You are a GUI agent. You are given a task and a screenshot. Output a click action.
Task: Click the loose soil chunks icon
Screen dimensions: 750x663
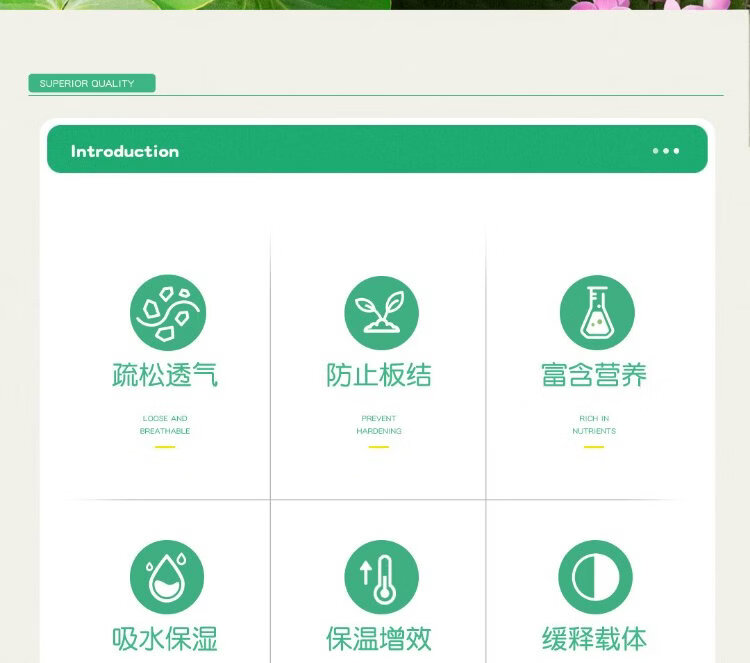(167, 312)
